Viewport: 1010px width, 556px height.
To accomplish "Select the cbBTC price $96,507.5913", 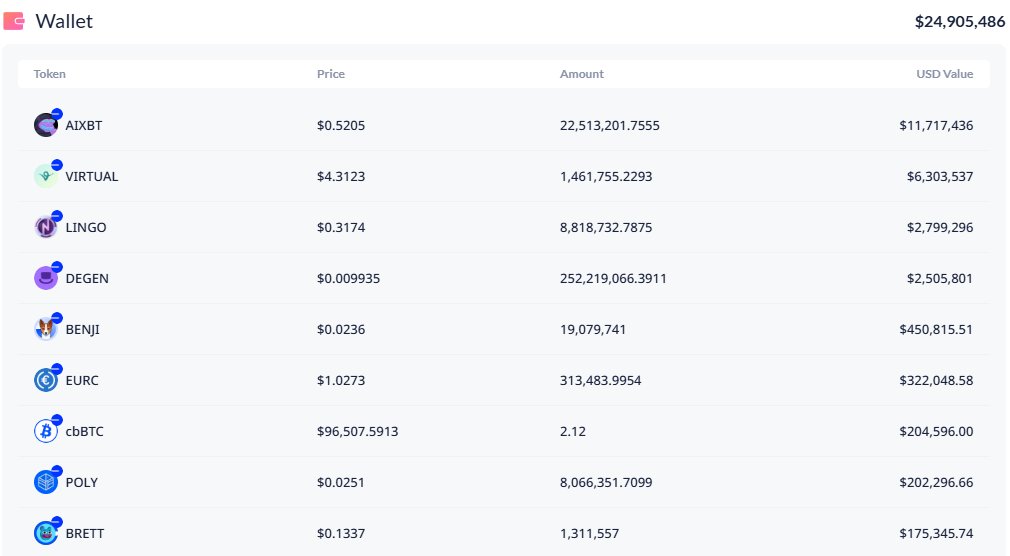I will click(357, 431).
